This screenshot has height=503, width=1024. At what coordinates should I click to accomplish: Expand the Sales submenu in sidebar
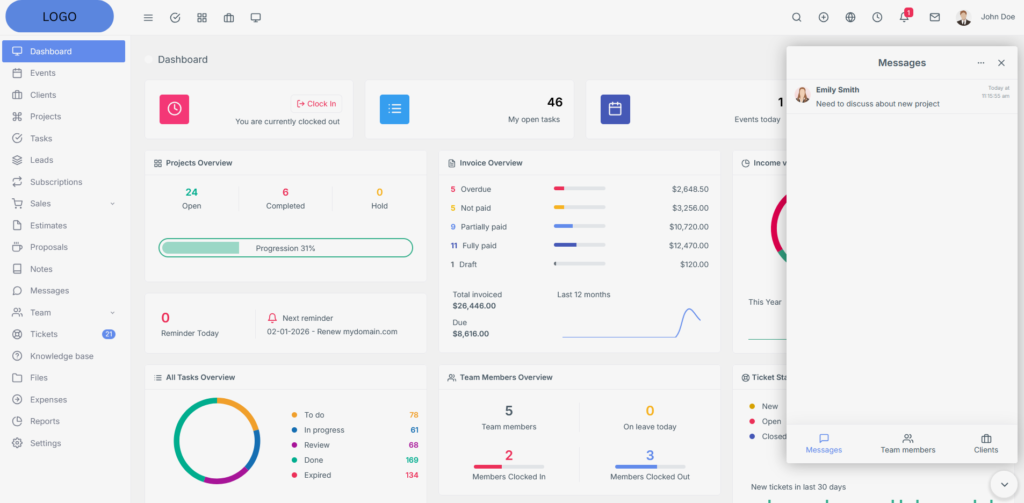pos(63,204)
